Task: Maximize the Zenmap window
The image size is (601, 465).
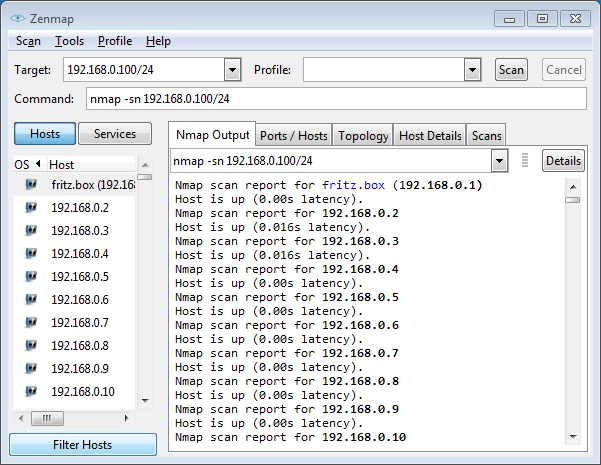Action: click(x=542, y=18)
